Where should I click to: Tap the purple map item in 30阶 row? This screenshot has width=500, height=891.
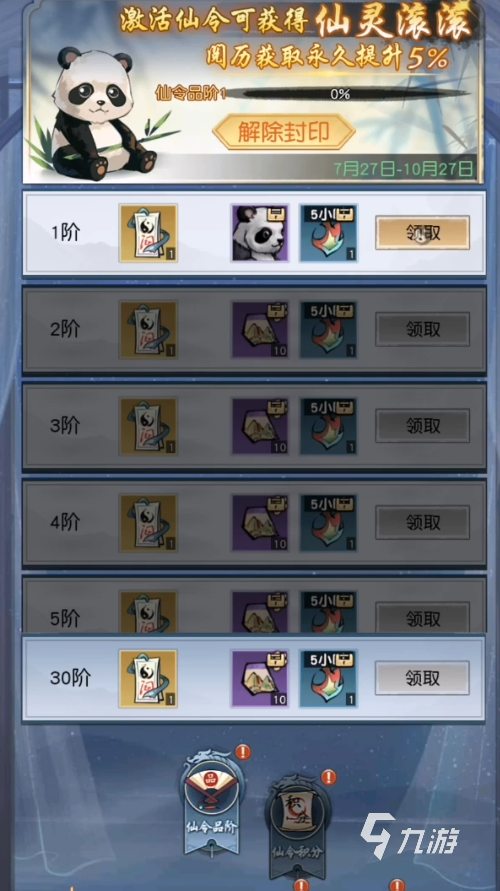pos(260,678)
